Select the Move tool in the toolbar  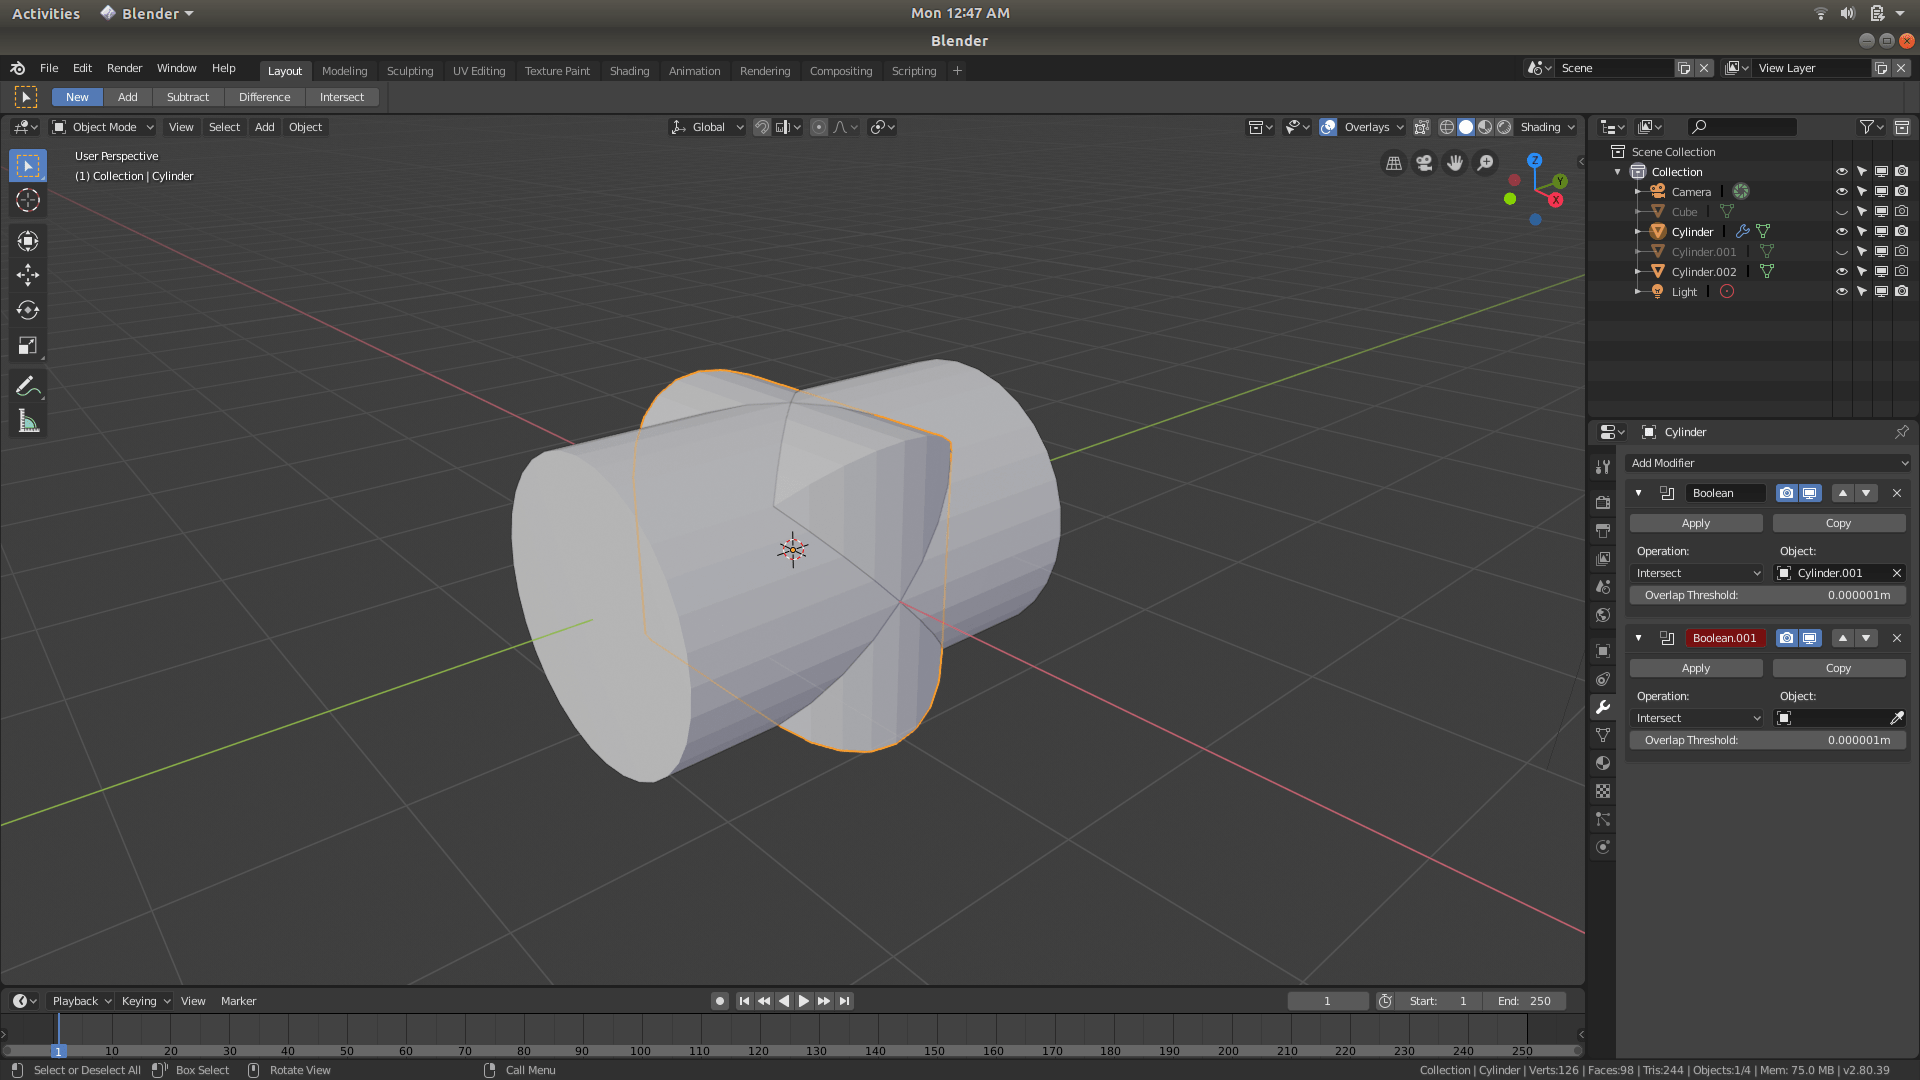(27, 275)
